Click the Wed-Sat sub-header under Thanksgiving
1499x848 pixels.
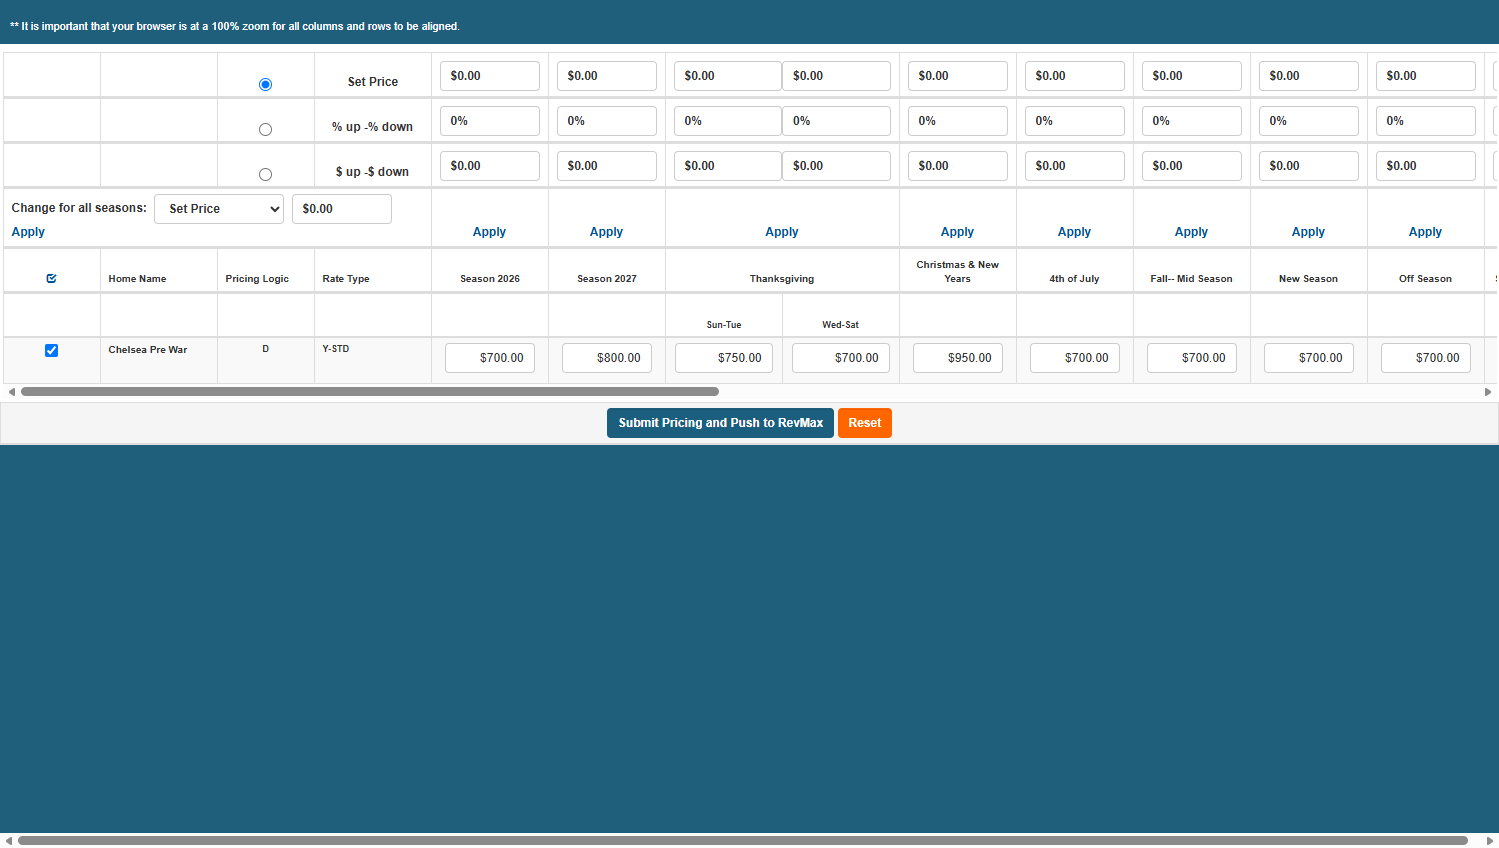coord(841,325)
